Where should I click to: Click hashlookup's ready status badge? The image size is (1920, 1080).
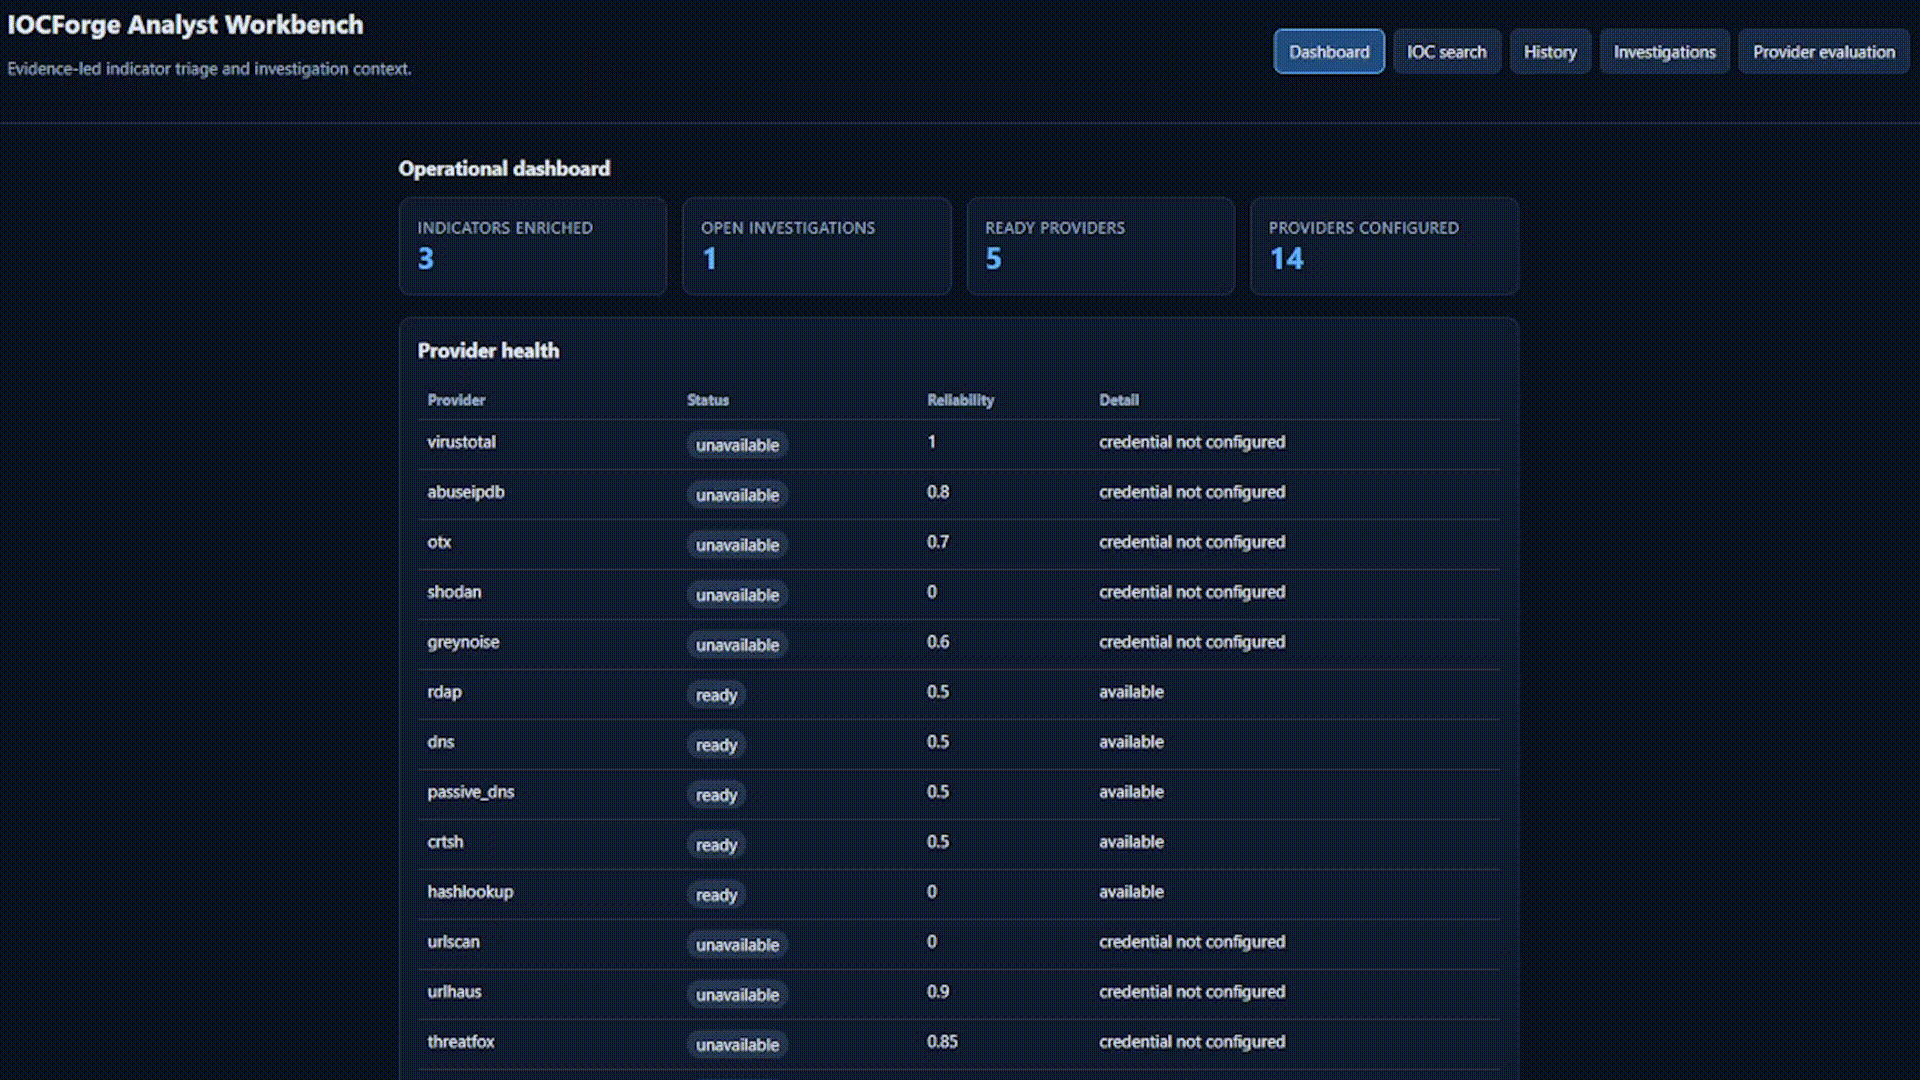click(716, 895)
